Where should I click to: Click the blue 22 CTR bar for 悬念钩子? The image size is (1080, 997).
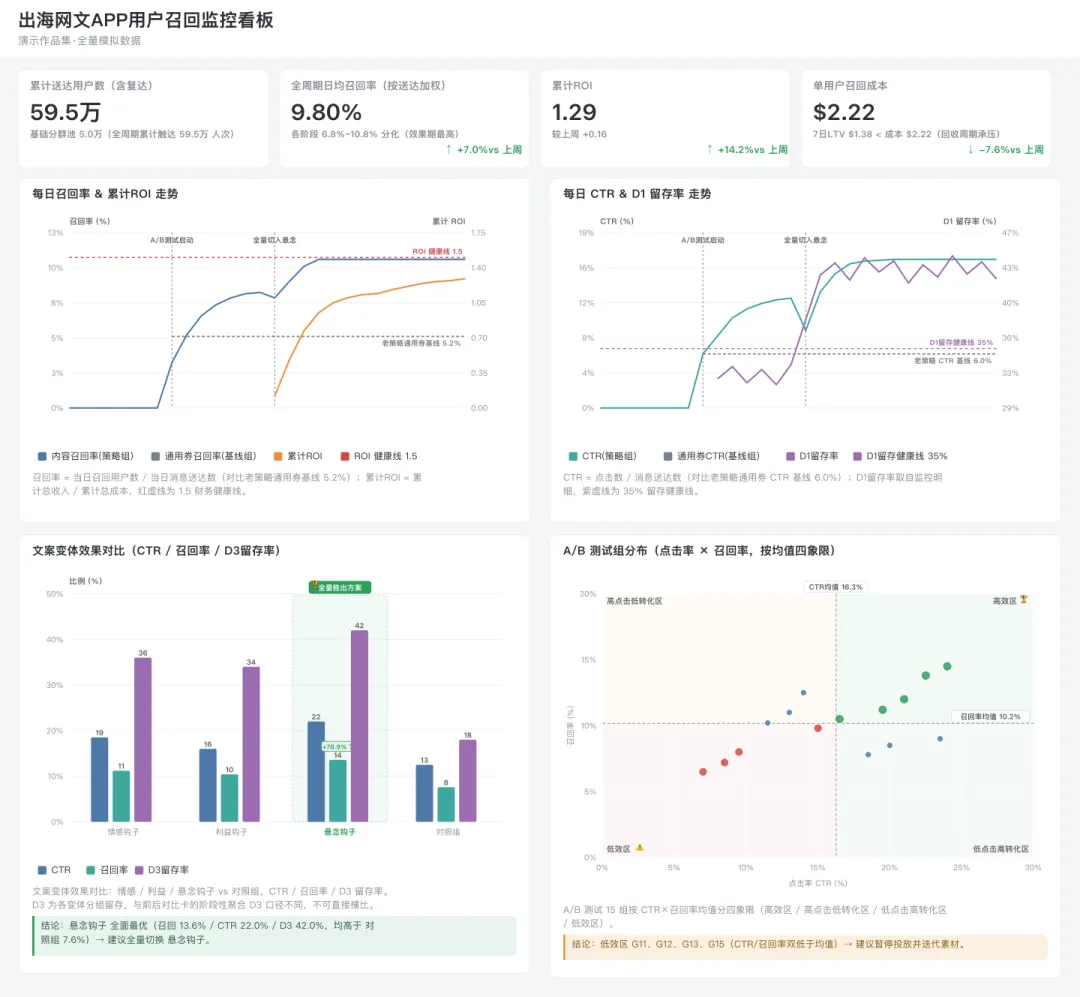click(x=316, y=772)
